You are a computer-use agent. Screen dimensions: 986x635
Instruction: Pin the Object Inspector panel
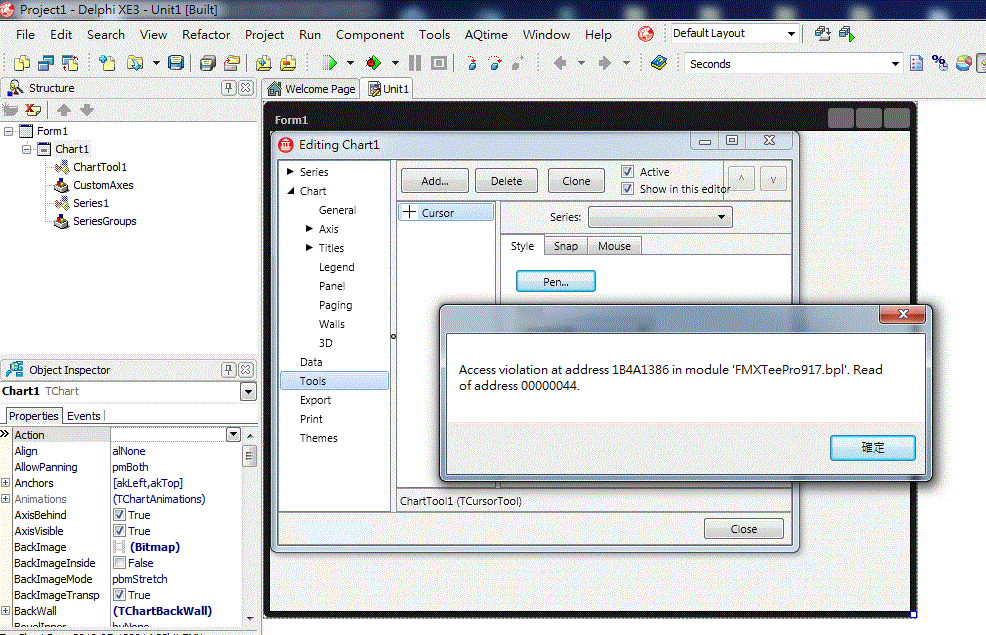click(229, 370)
